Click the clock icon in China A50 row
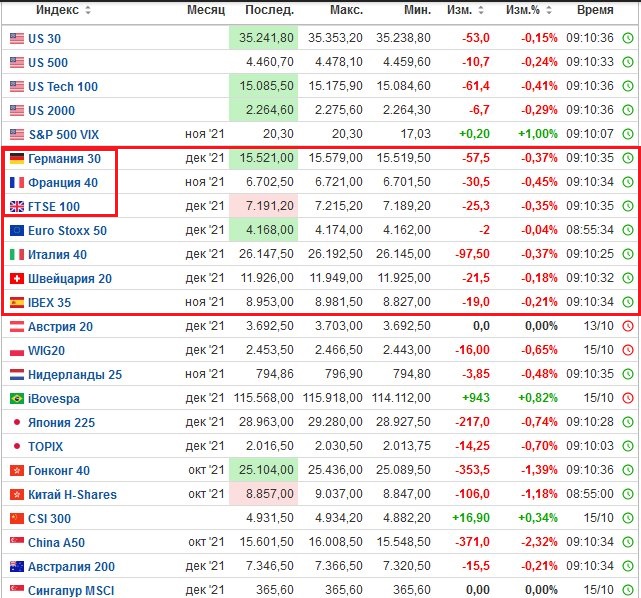Screen dimensions: 641x598 point(628,542)
